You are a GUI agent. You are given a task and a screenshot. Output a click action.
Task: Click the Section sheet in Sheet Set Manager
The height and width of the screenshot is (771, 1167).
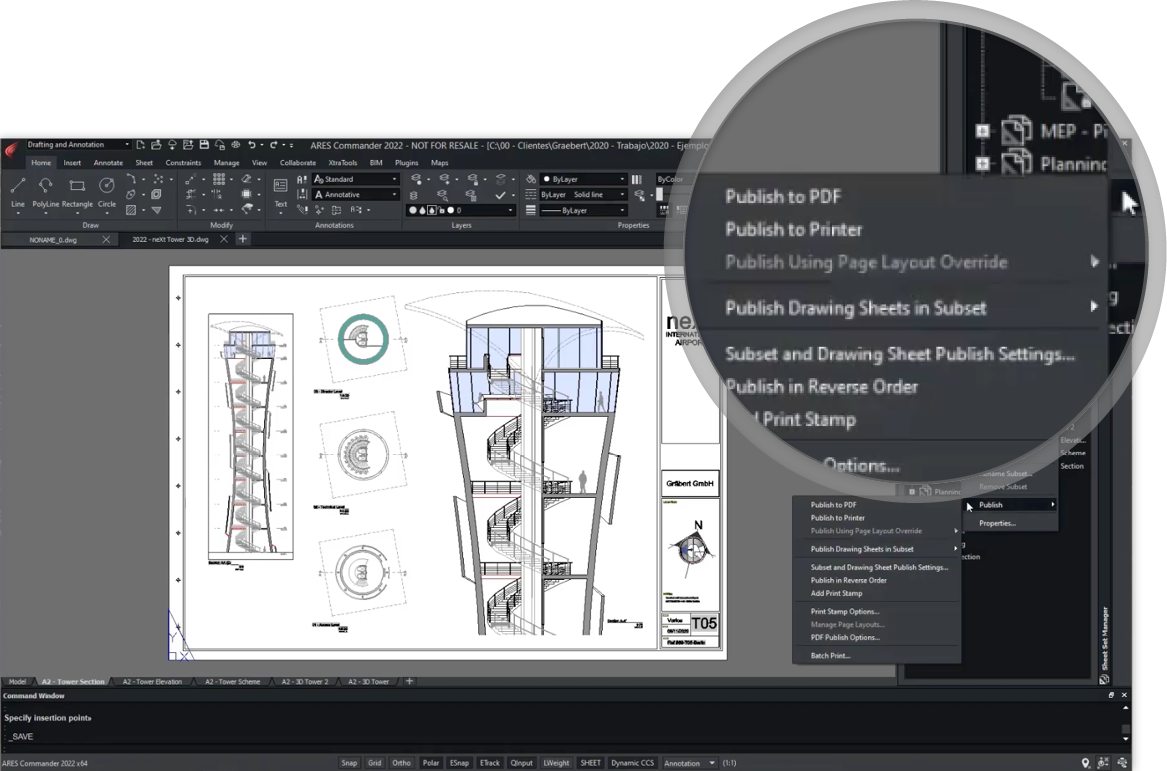pyautogui.click(x=1072, y=467)
